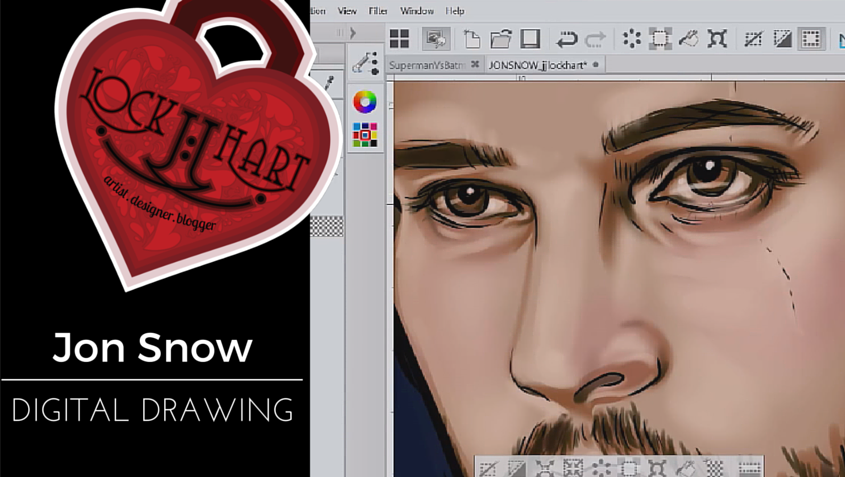Select the Fill bucket icon in top toolbar
The image size is (845, 477).
[x=689, y=39]
